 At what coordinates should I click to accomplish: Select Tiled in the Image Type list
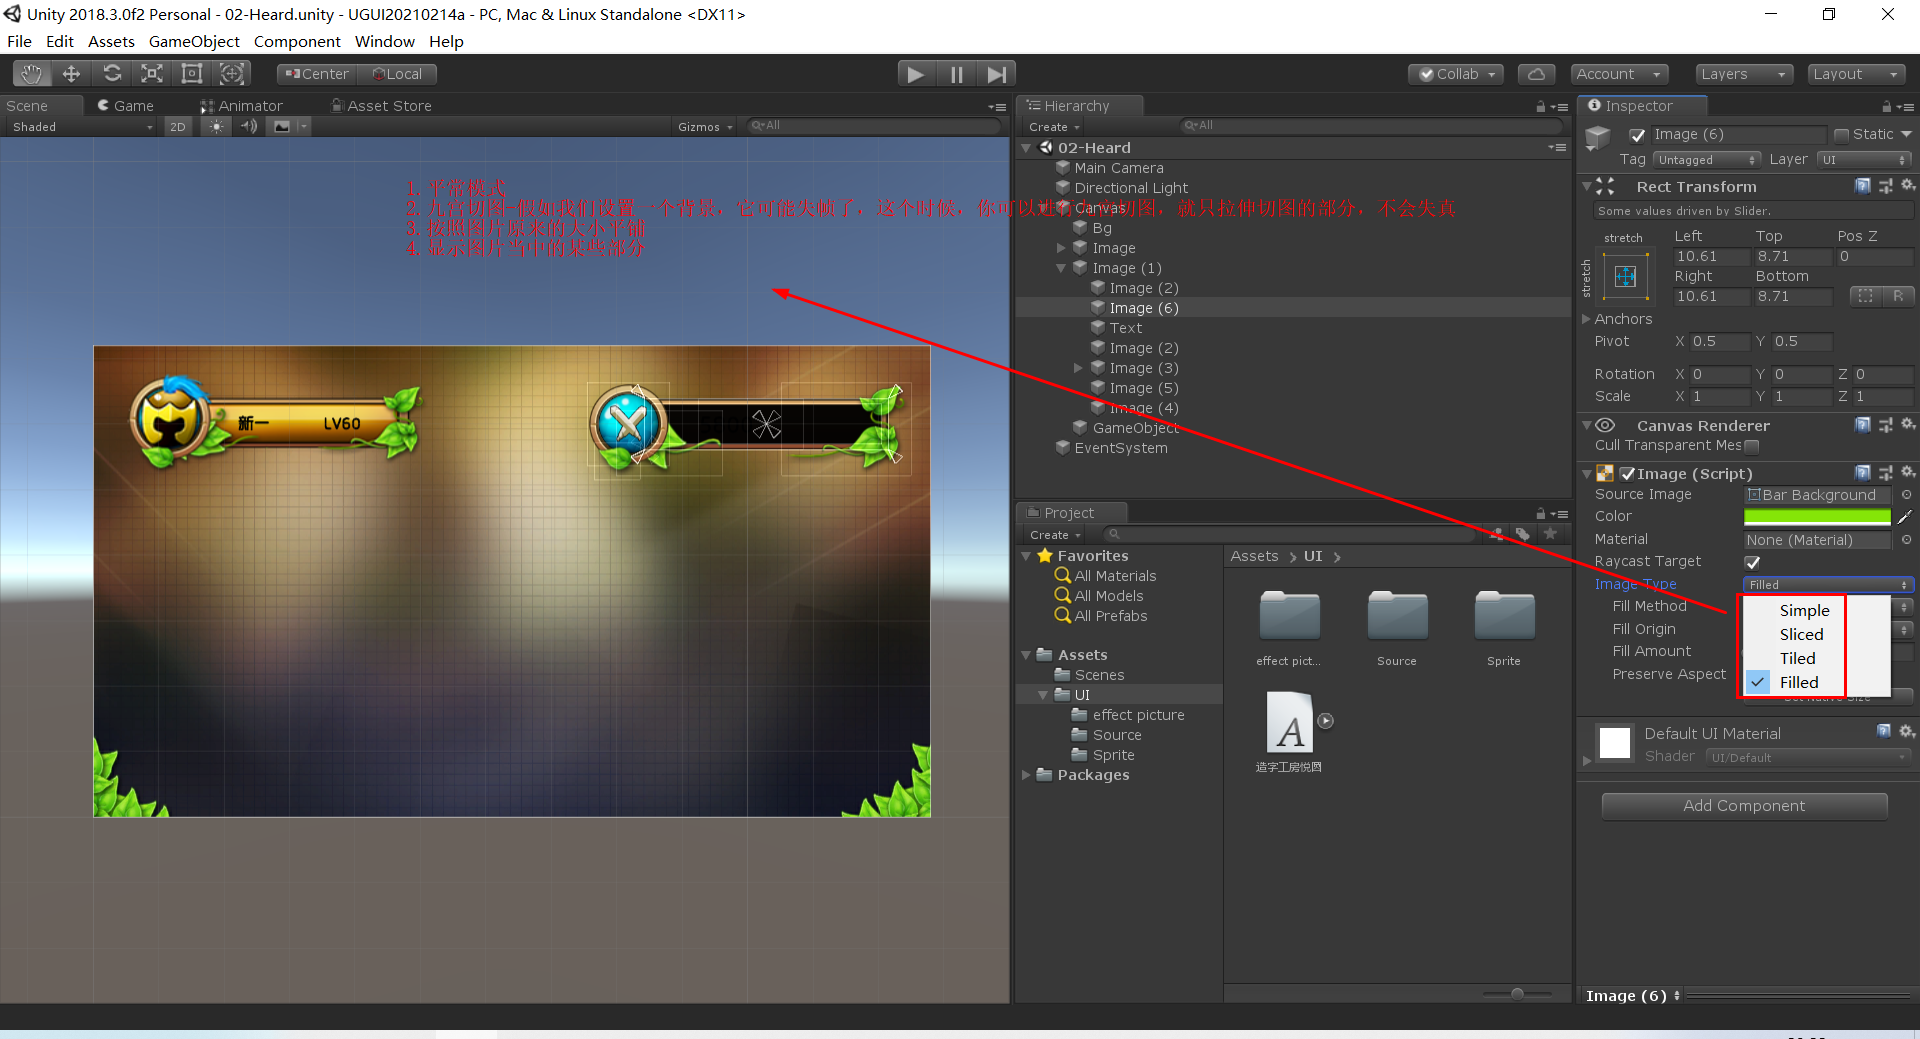[x=1797, y=658]
